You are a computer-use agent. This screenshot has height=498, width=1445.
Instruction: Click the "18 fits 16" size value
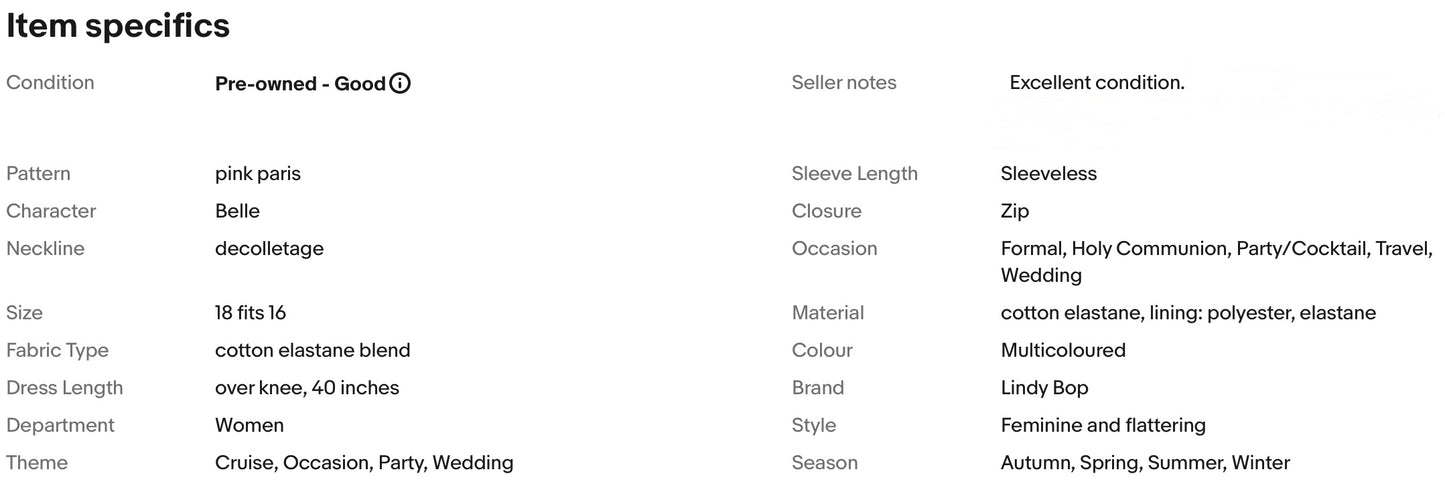click(x=250, y=313)
